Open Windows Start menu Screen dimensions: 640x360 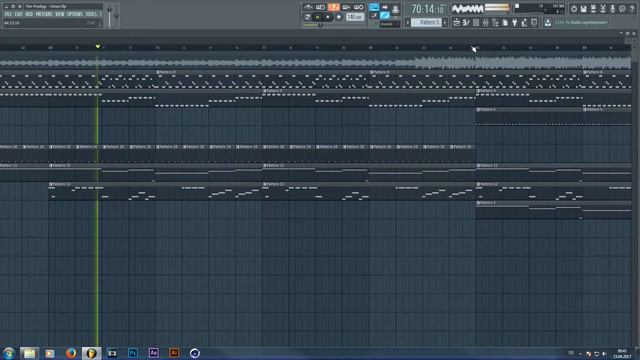[x=9, y=353]
